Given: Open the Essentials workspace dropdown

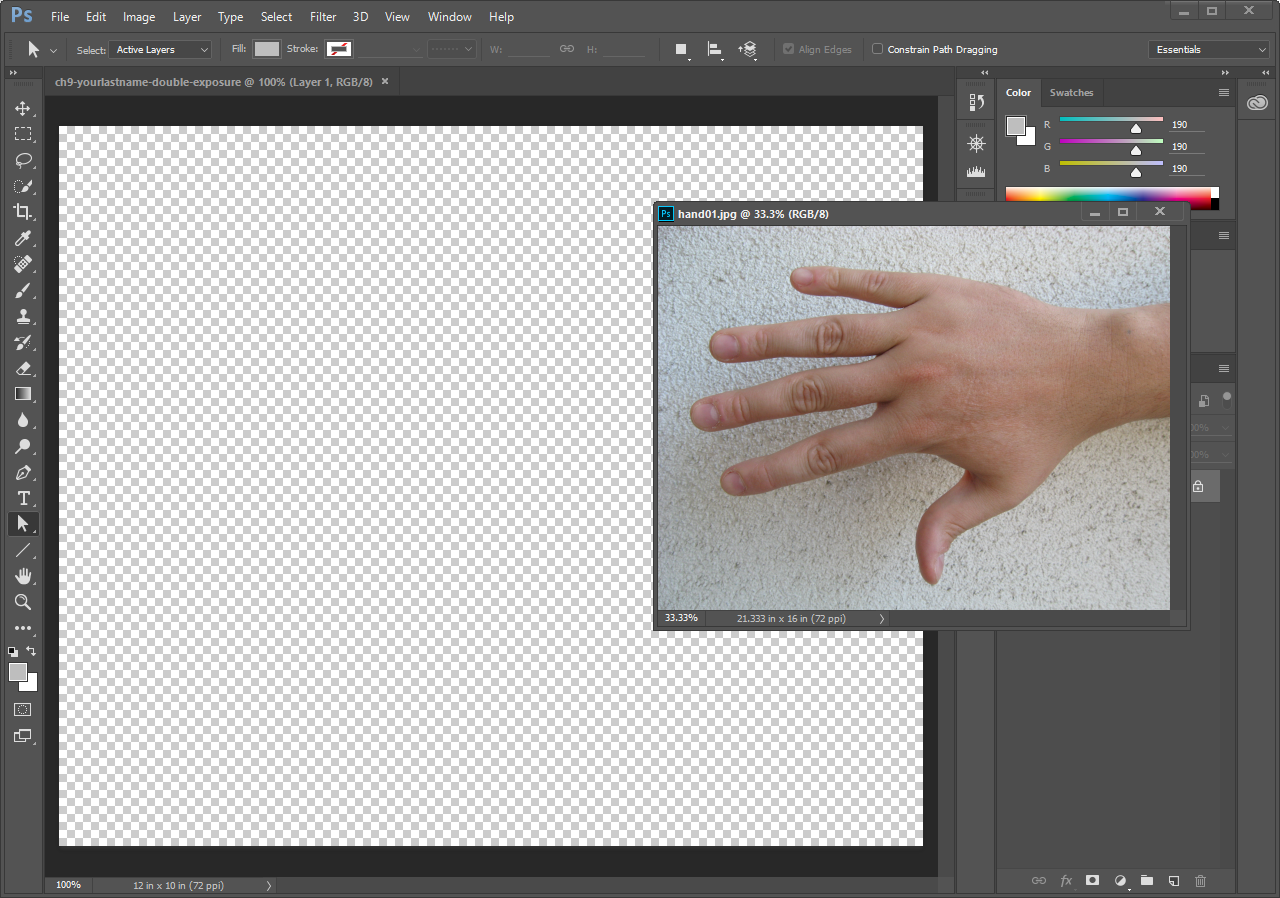Looking at the screenshot, I should (1208, 48).
